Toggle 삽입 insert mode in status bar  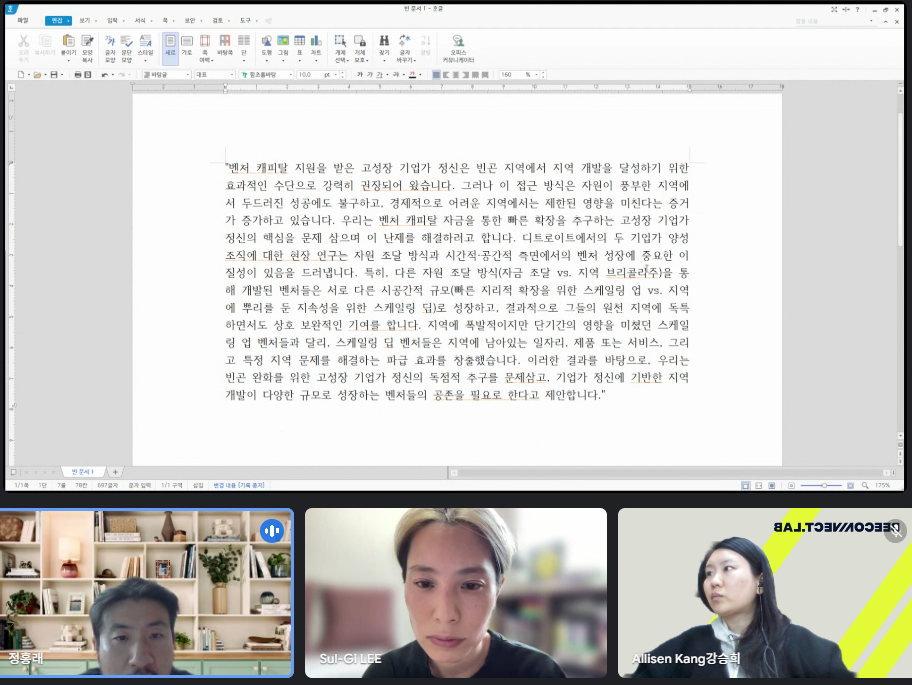(x=198, y=485)
